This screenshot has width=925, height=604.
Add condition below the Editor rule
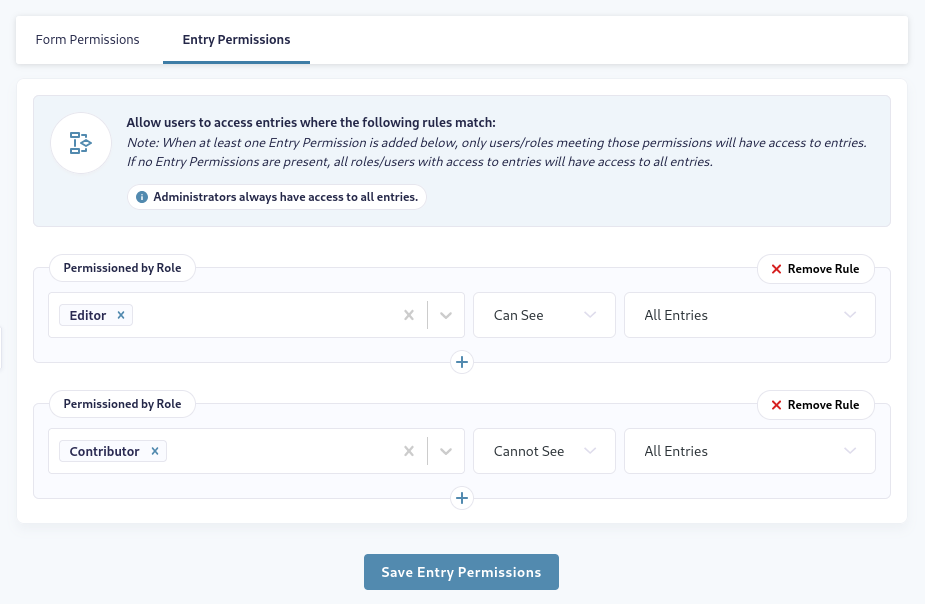pos(462,362)
